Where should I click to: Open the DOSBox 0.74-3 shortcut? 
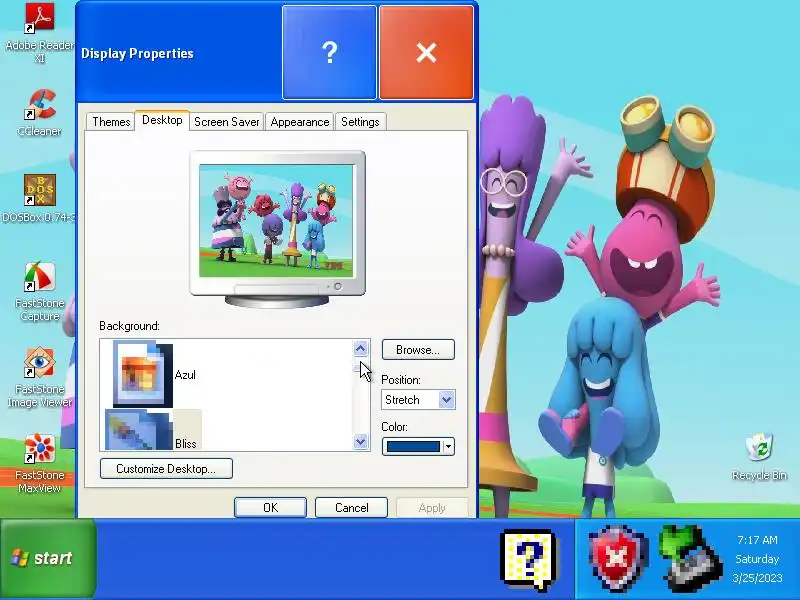pyautogui.click(x=39, y=198)
